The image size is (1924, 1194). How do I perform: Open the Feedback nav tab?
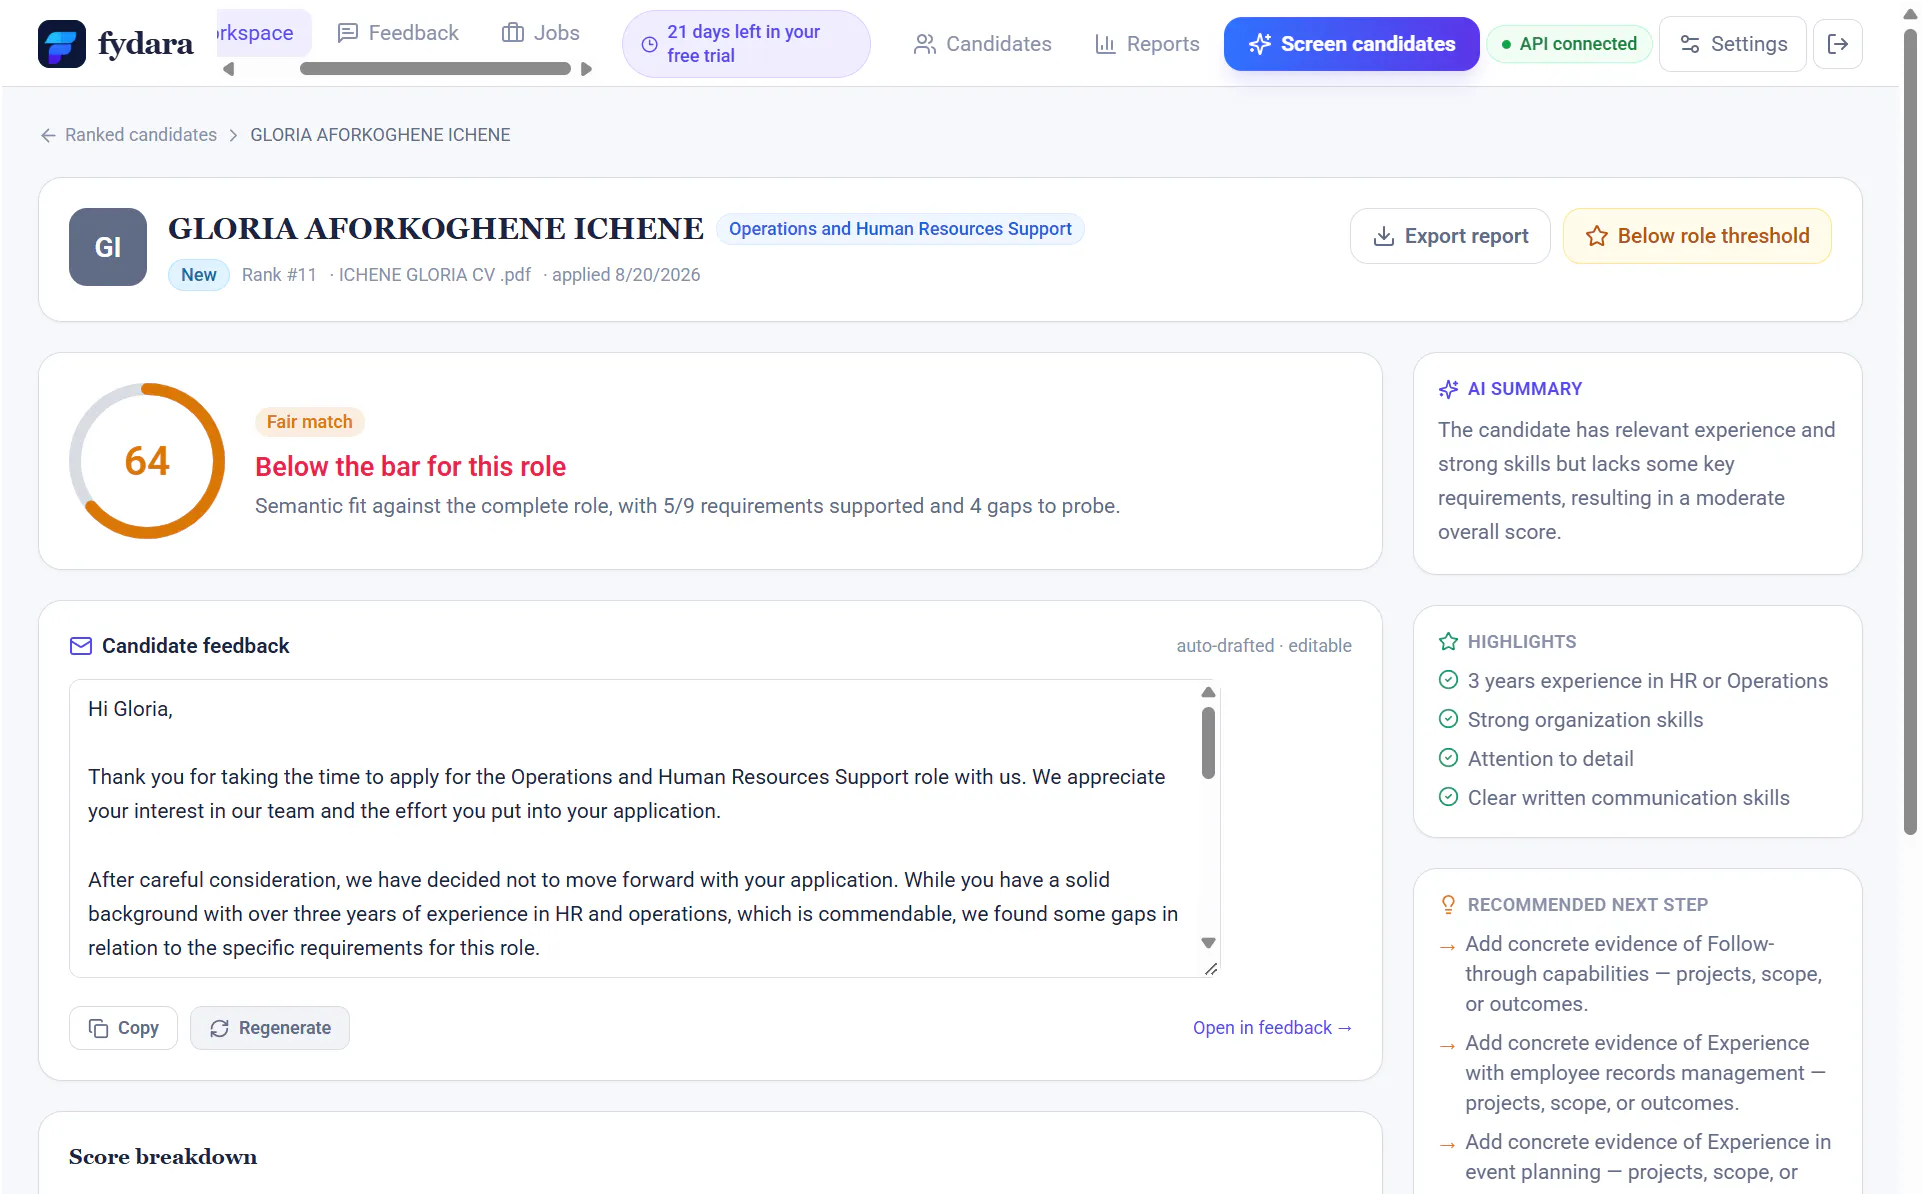pos(398,33)
